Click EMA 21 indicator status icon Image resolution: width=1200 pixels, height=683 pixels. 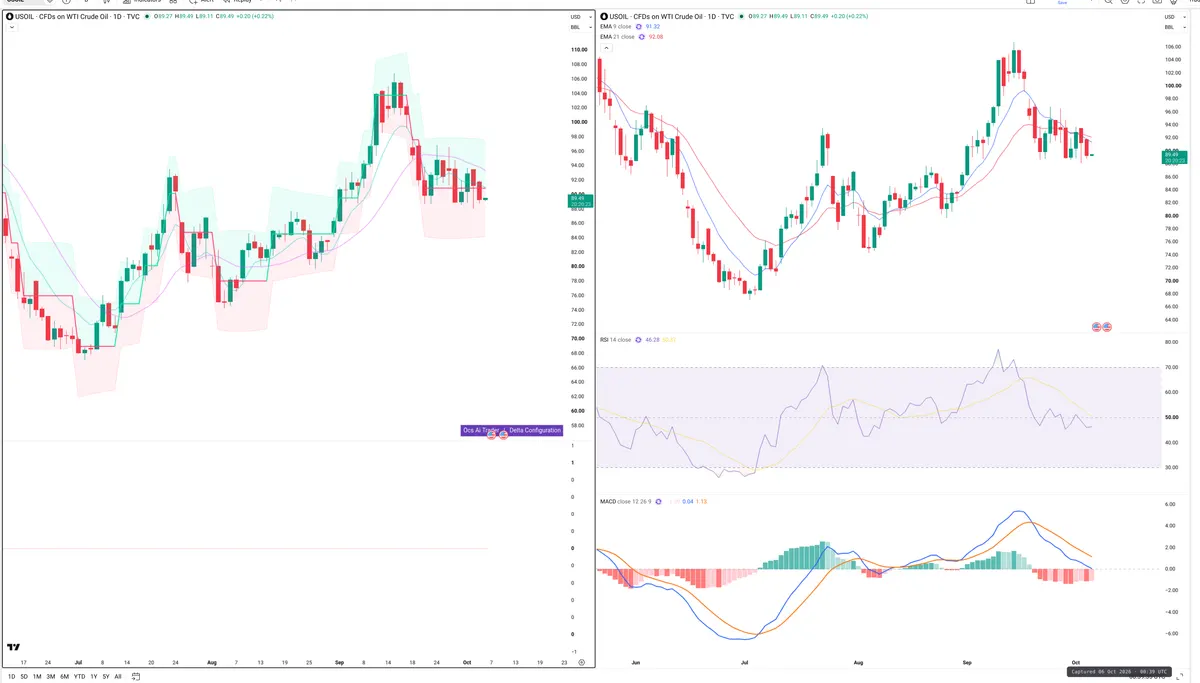643,37
